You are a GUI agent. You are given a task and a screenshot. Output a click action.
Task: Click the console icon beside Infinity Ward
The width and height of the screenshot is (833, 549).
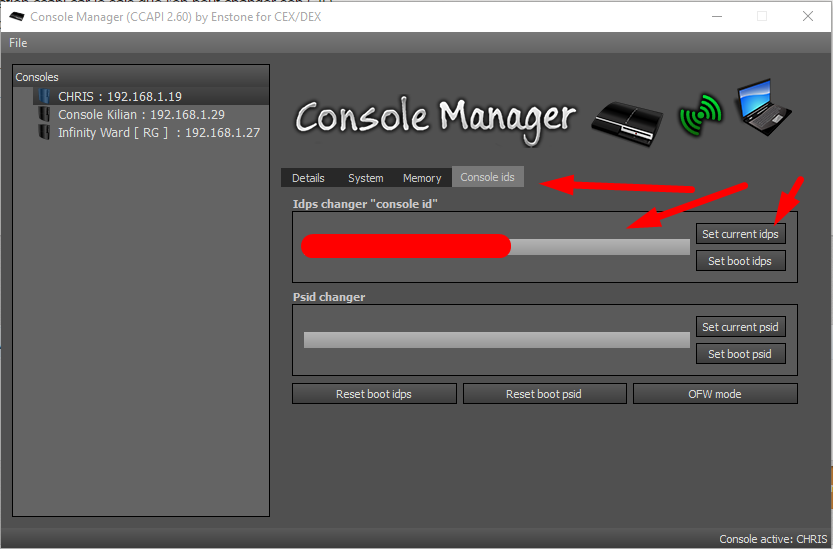[44, 132]
